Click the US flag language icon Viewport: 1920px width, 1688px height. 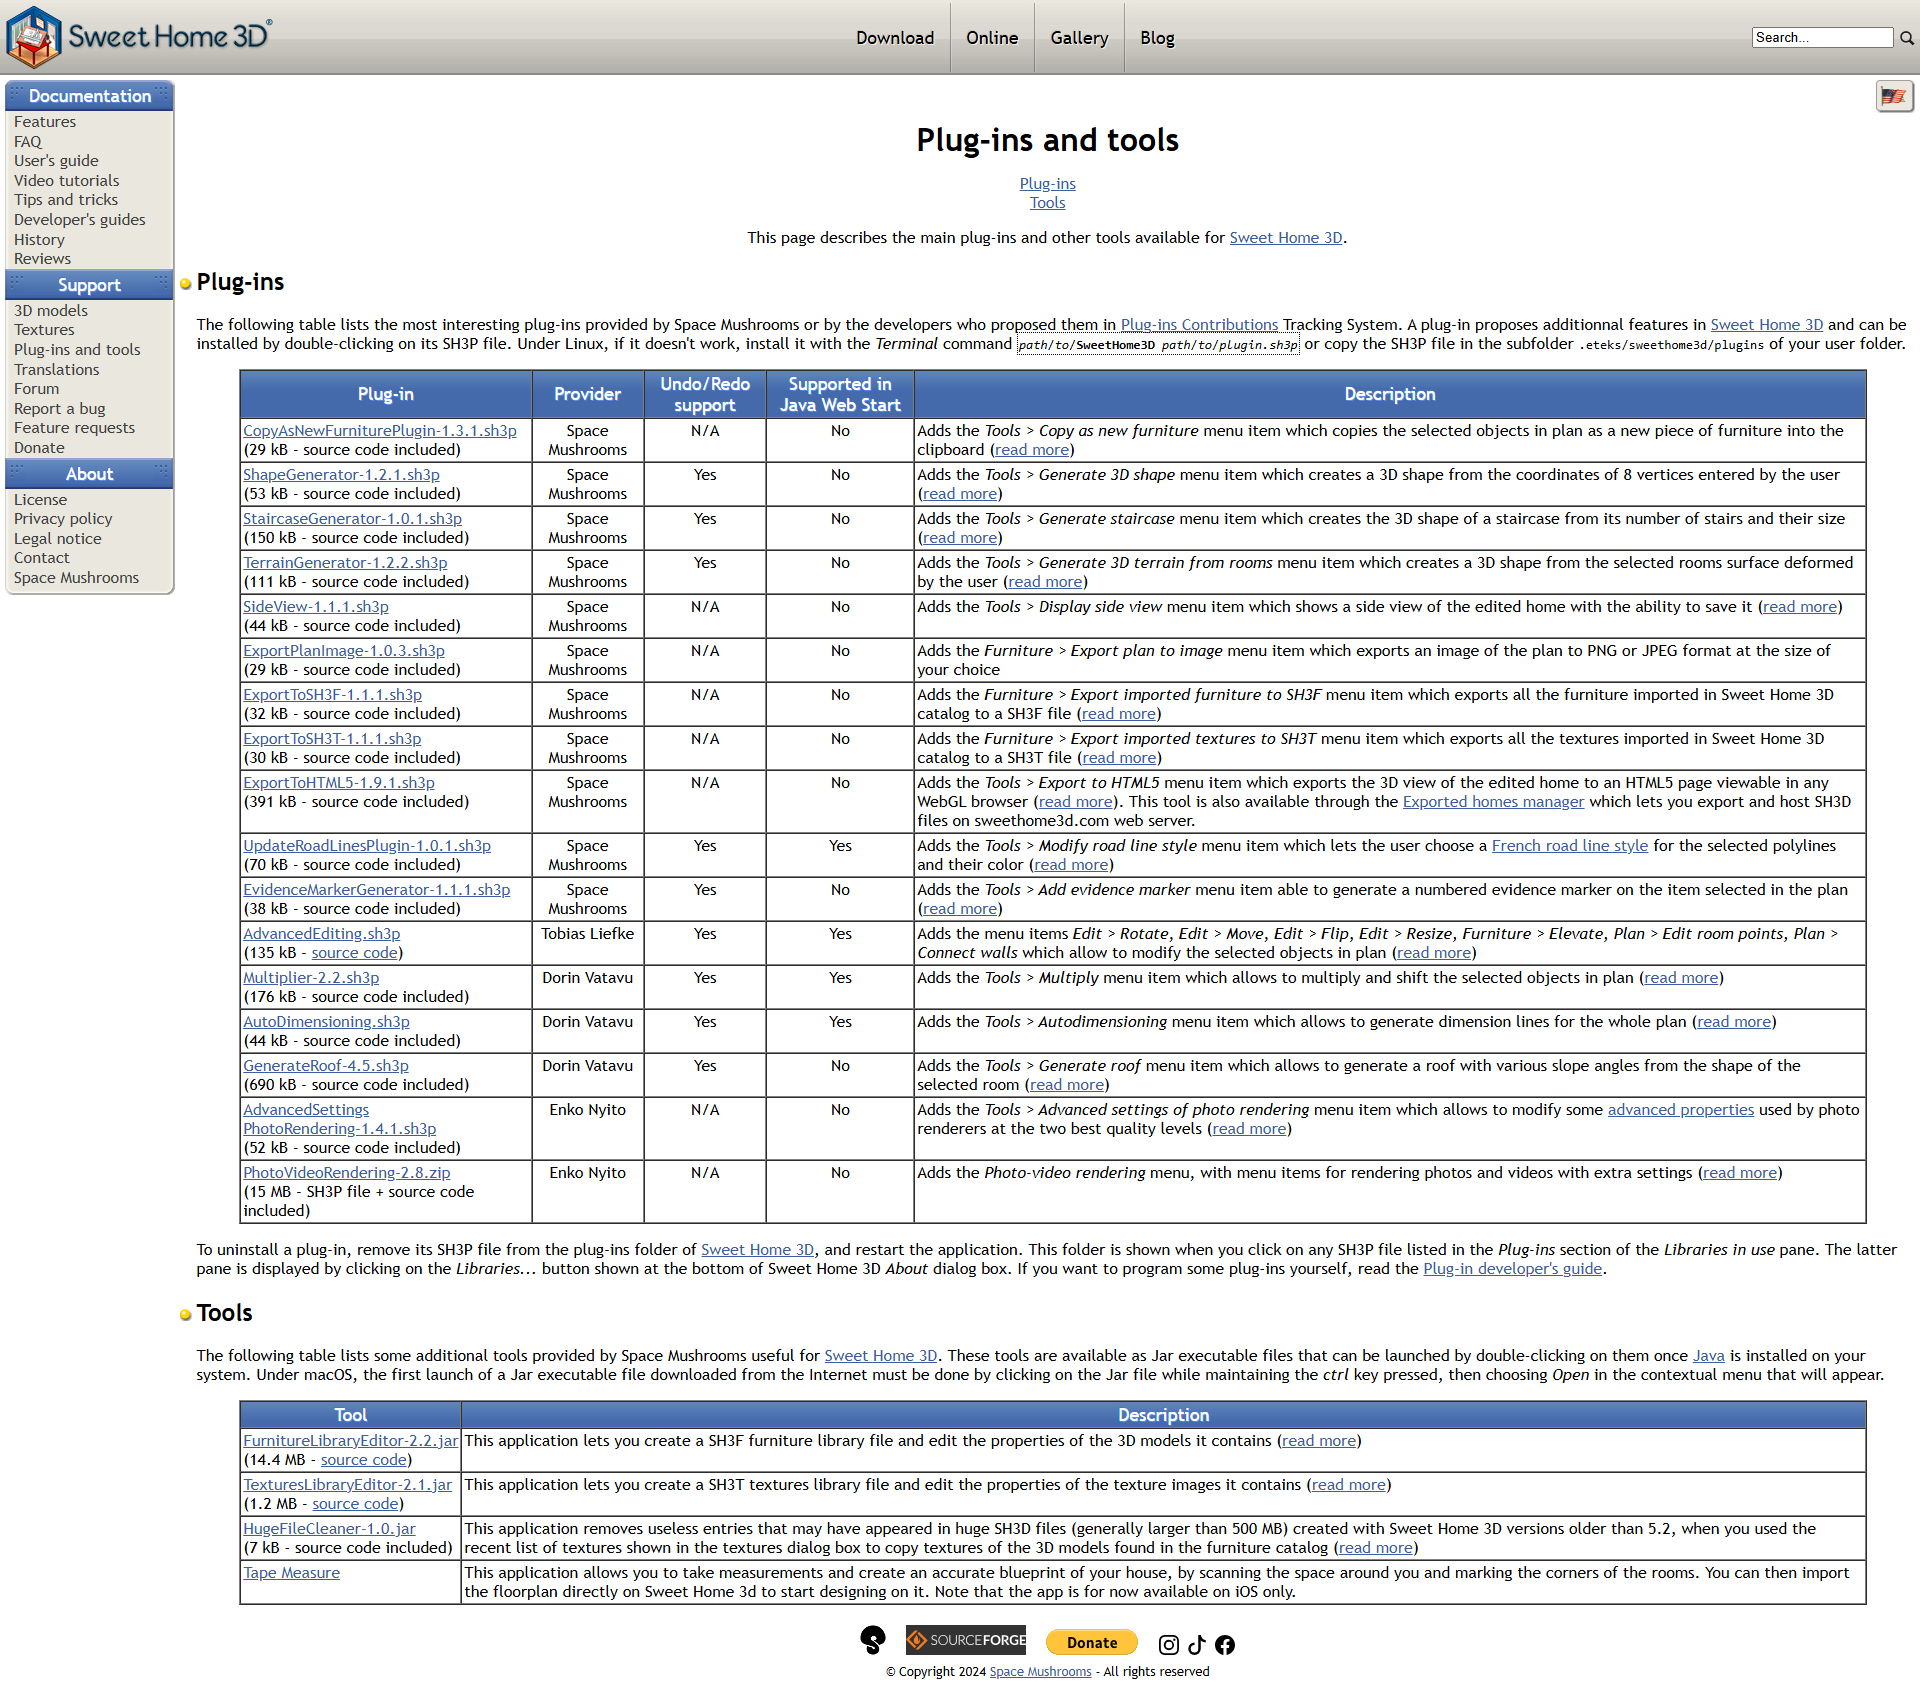pyautogui.click(x=1894, y=96)
